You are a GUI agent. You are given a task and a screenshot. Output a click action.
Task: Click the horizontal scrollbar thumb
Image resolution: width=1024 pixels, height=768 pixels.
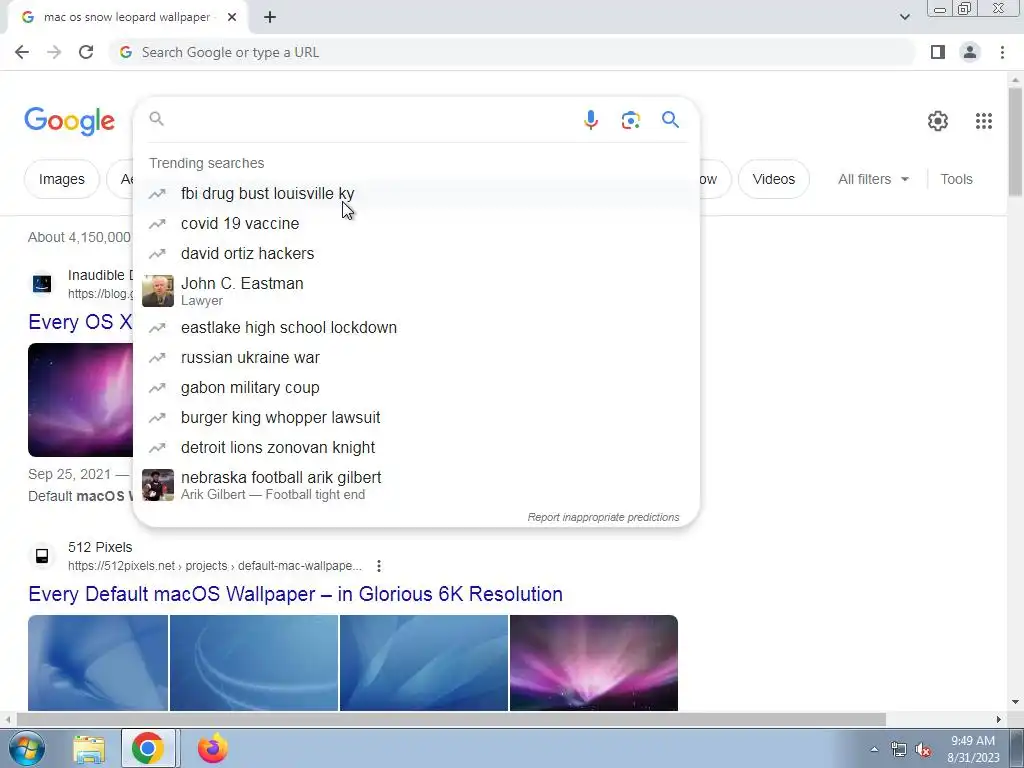pos(451,719)
